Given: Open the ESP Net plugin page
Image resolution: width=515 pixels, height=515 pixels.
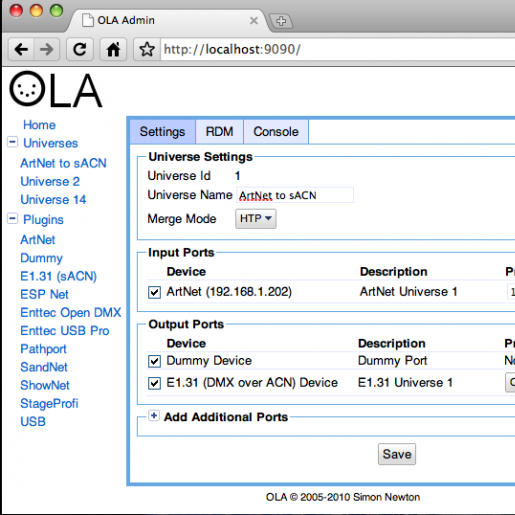Looking at the screenshot, I should [x=44, y=294].
